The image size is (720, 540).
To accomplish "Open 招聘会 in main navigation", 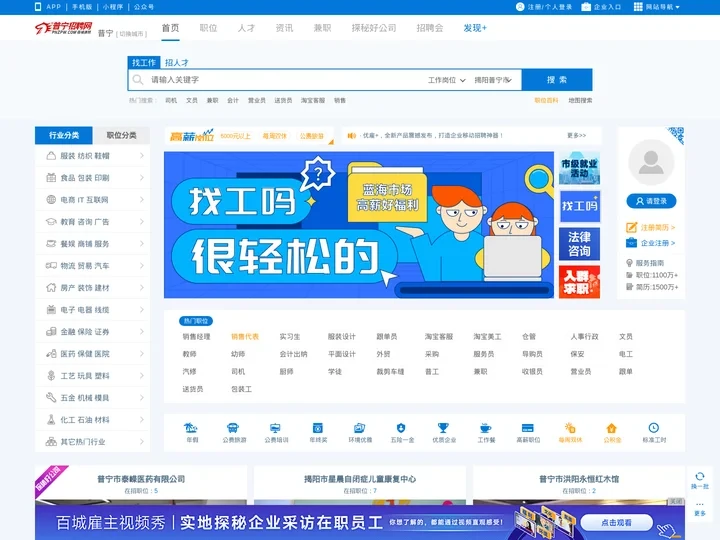I will pos(430,28).
